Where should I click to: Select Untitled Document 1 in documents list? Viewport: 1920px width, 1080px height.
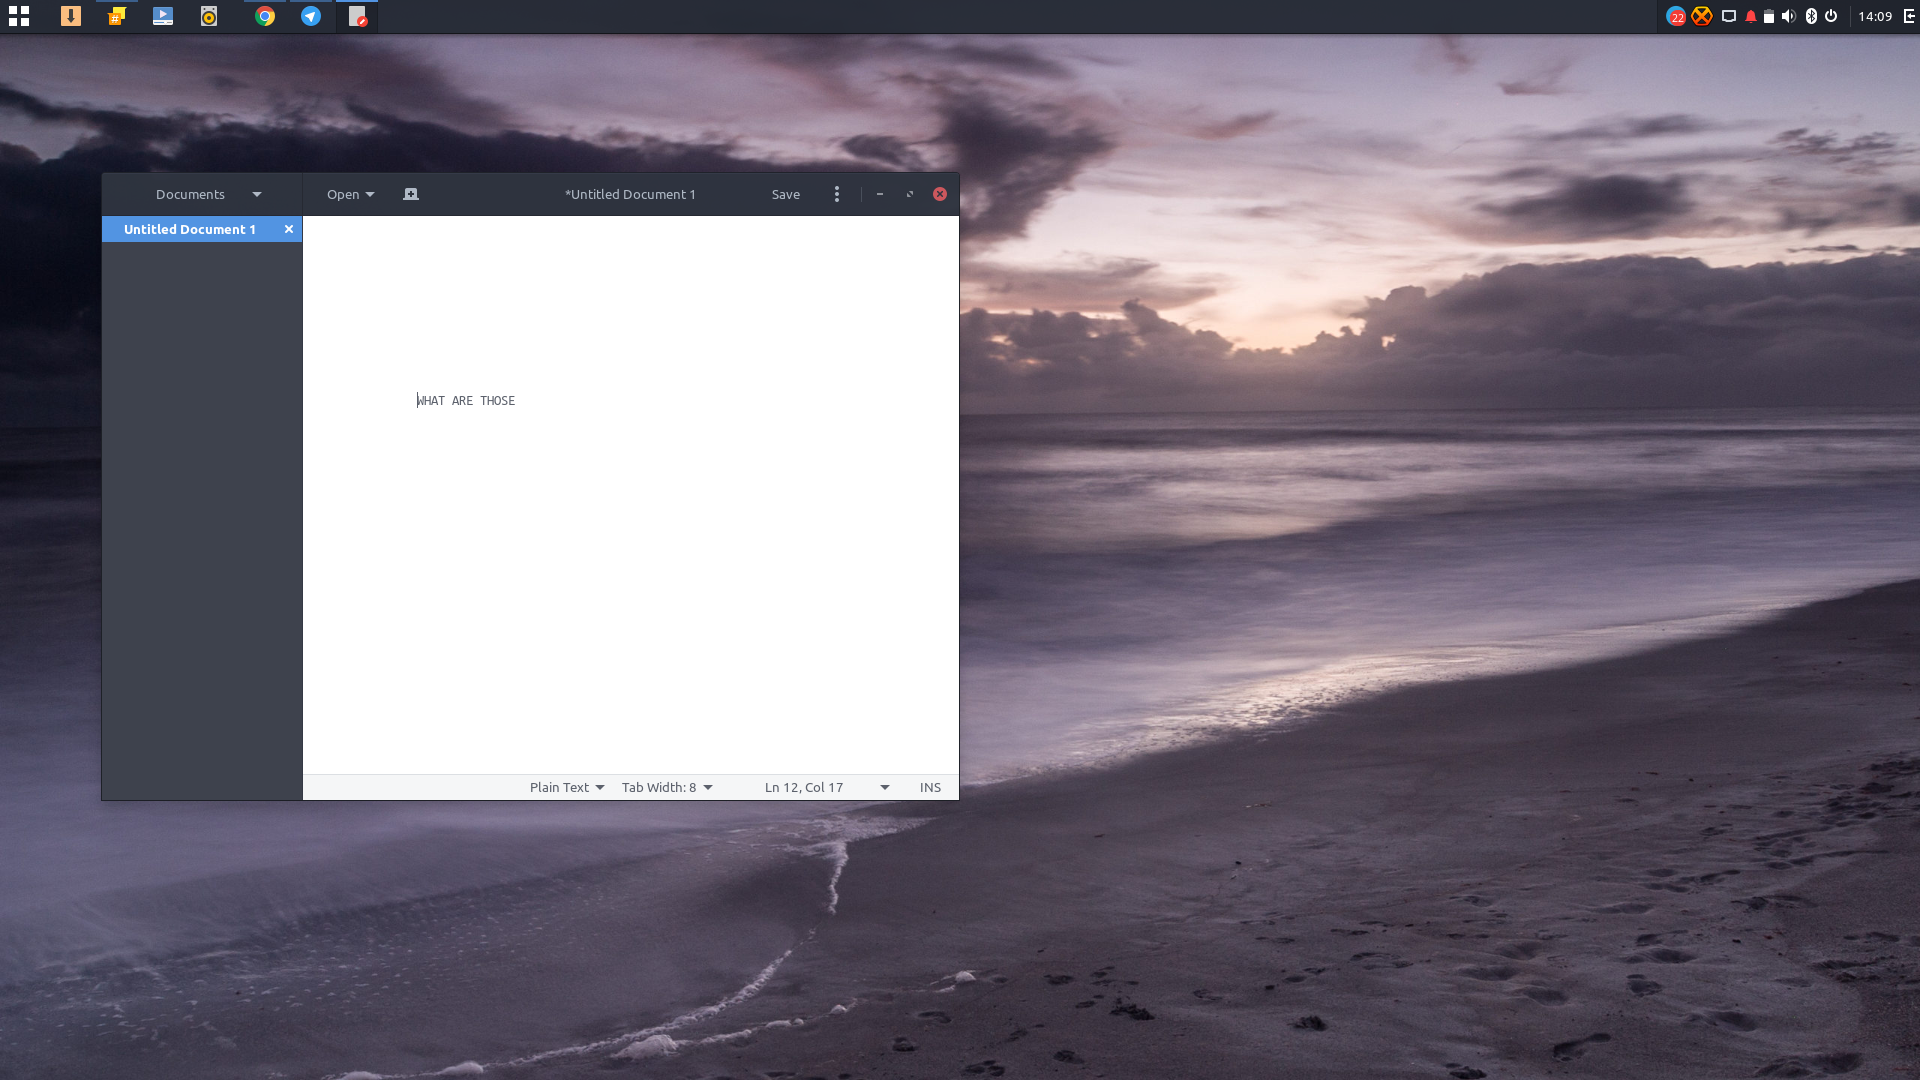coord(190,229)
